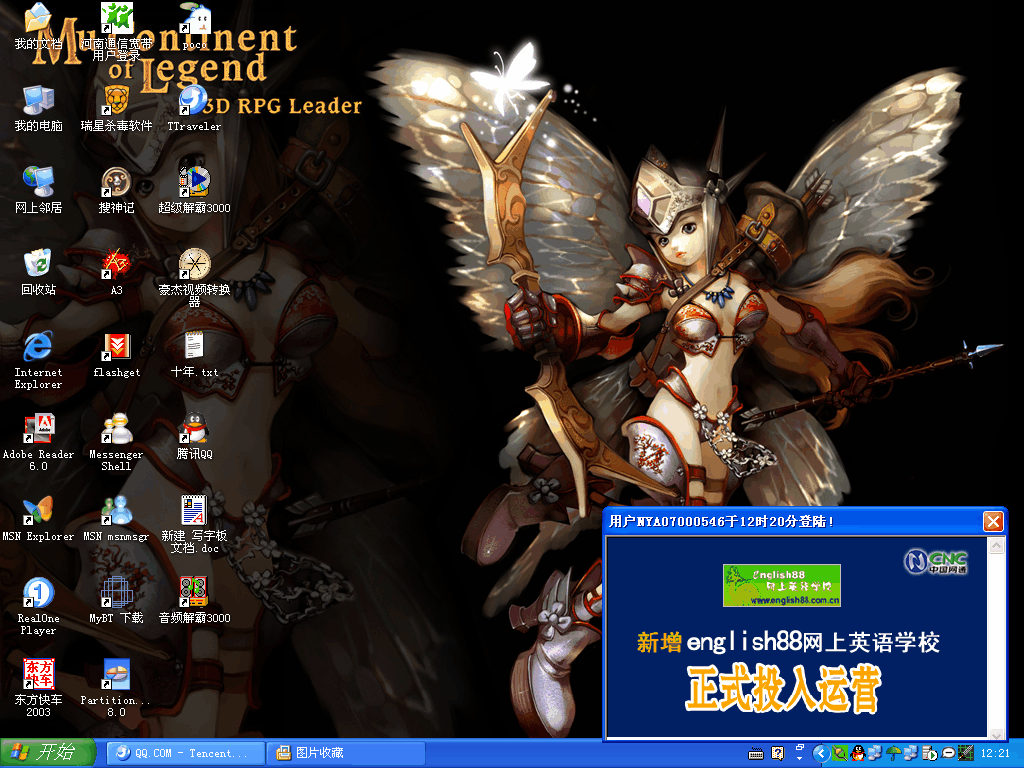Open 网上邻居 network icon

pyautogui.click(x=38, y=191)
